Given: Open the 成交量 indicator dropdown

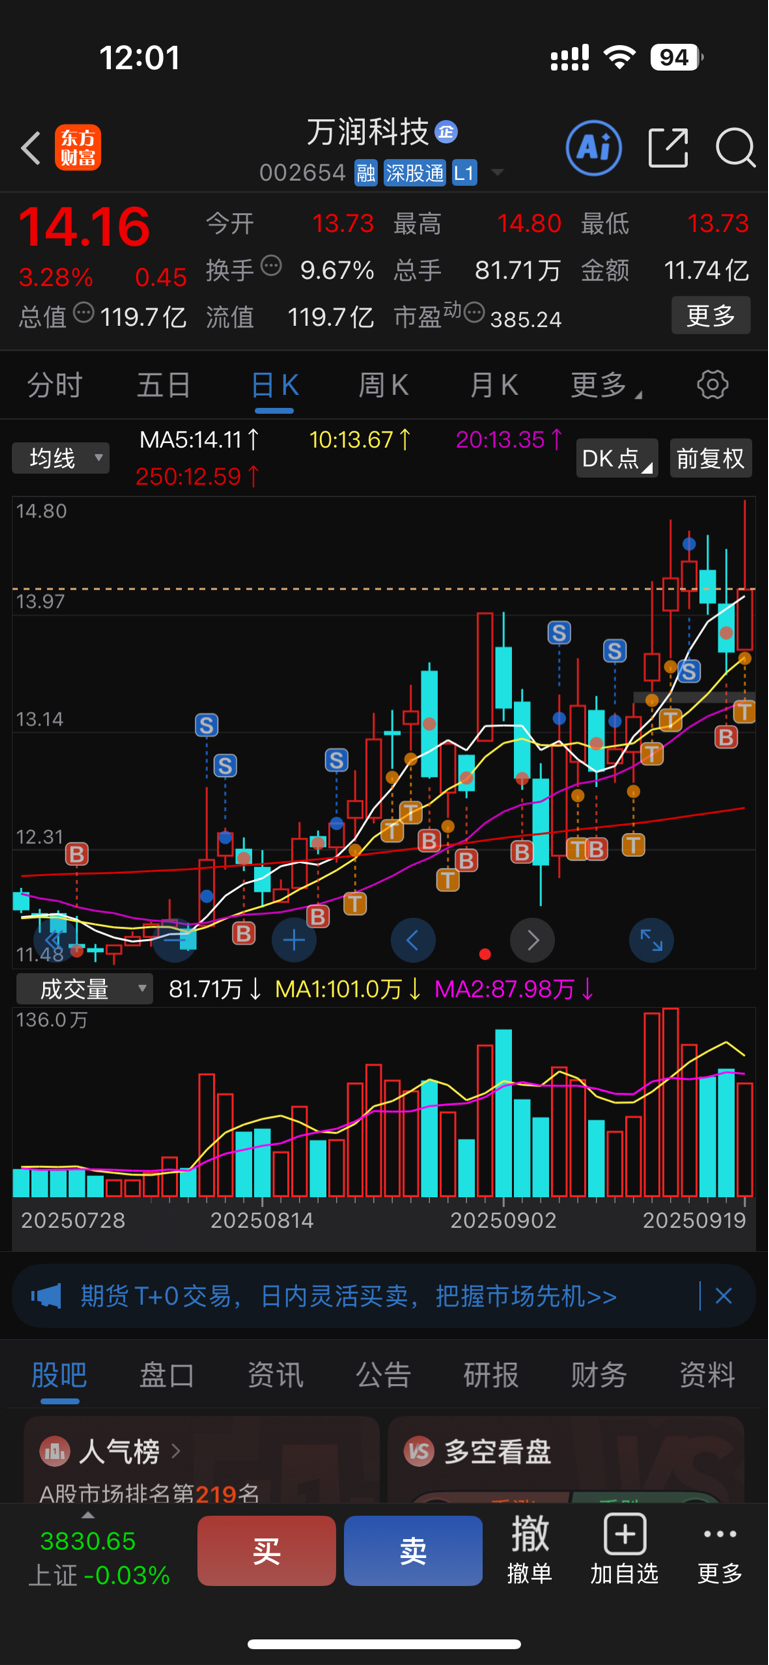Looking at the screenshot, I should coord(84,989).
